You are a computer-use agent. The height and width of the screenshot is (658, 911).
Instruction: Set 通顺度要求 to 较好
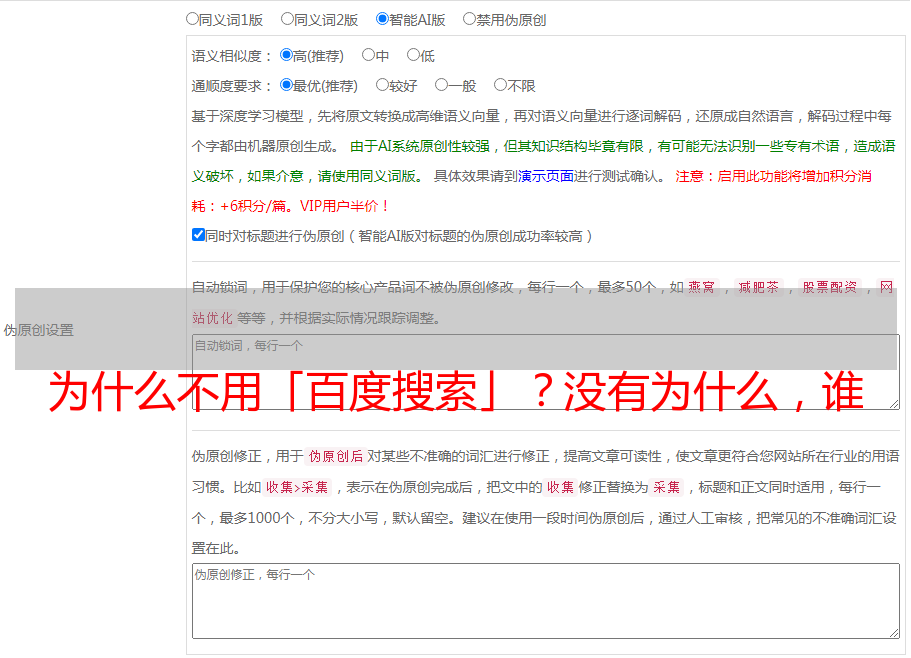tap(382, 85)
